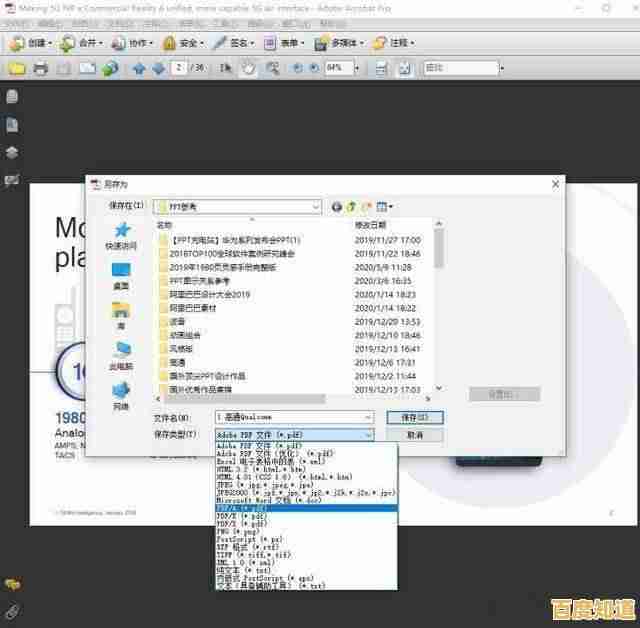Go to previous page with up arrow
Viewport: 640px width, 628px height.
pyautogui.click(x=139, y=69)
